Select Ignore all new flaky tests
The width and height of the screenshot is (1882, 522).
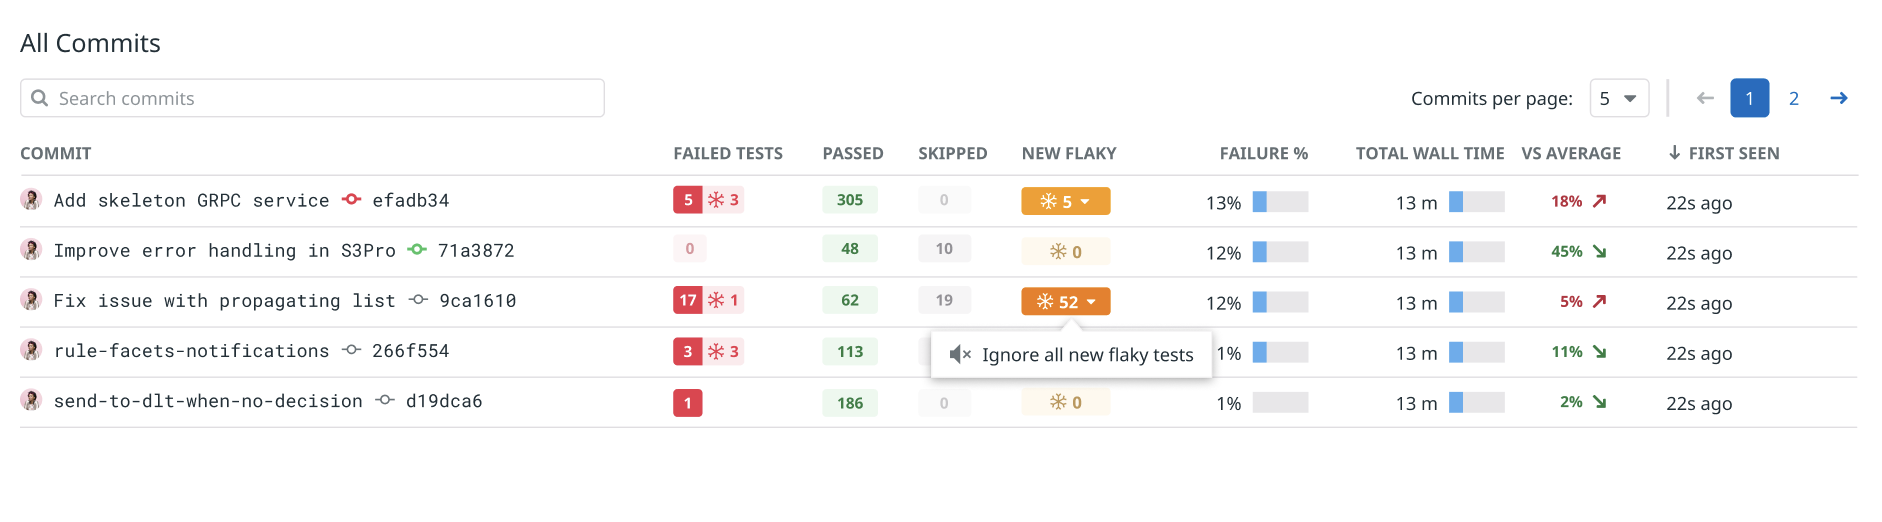tap(1087, 355)
